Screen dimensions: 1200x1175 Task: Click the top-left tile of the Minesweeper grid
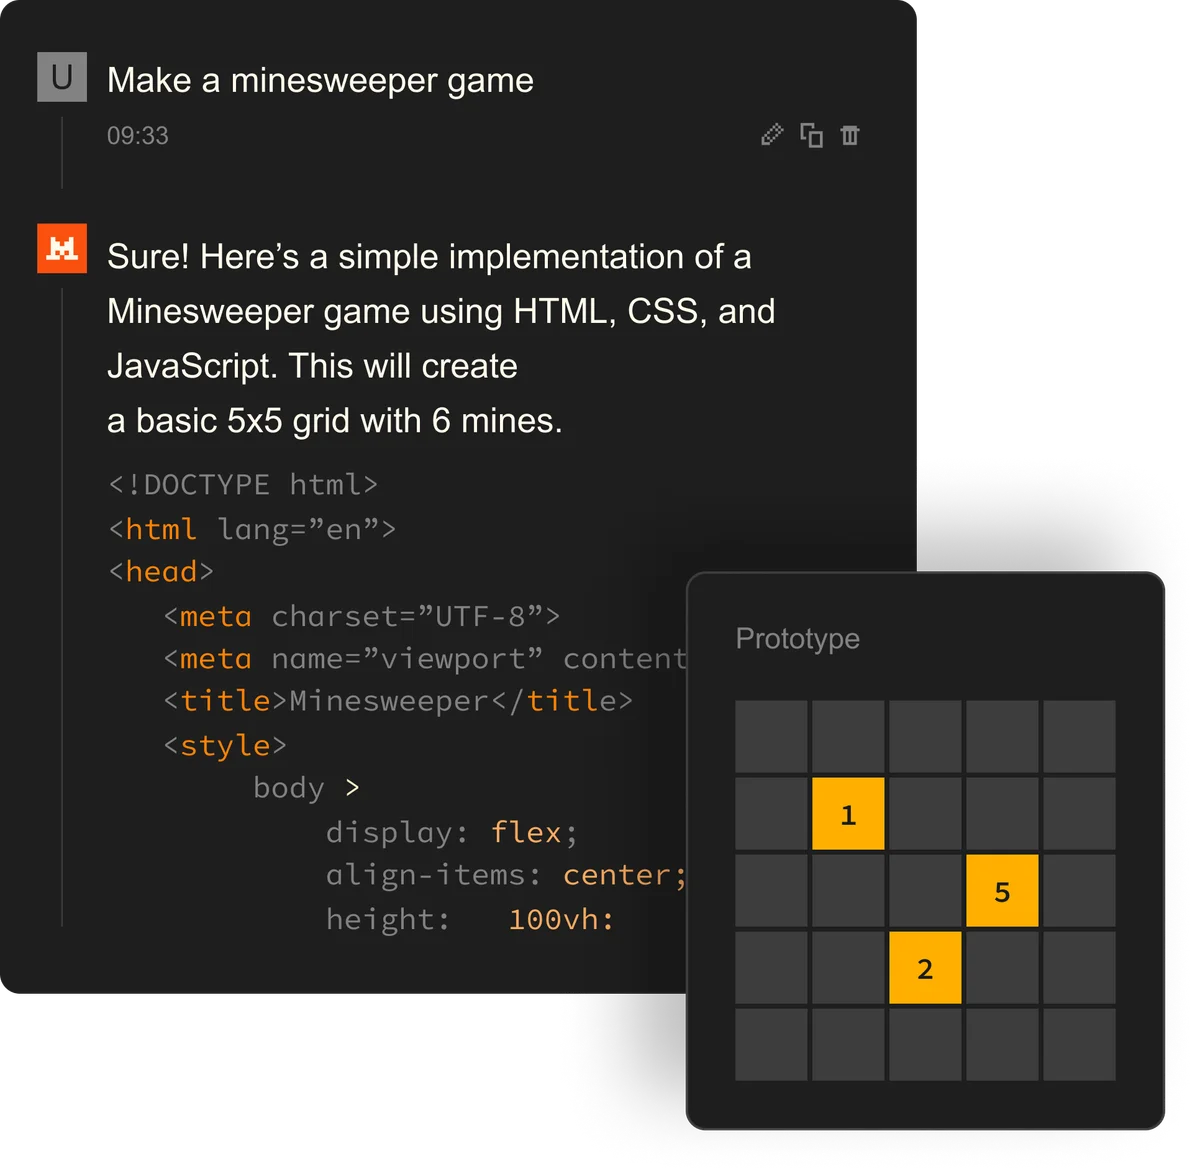[771, 736]
